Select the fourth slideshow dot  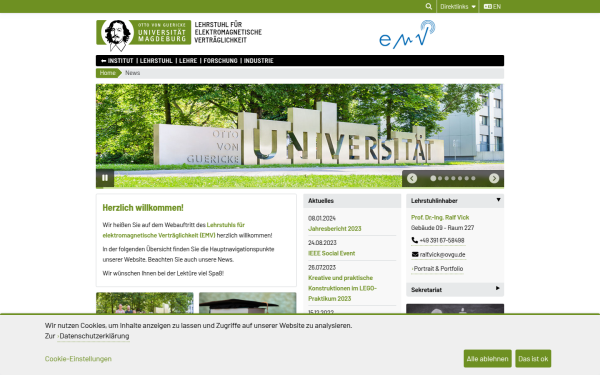pyautogui.click(x=453, y=178)
